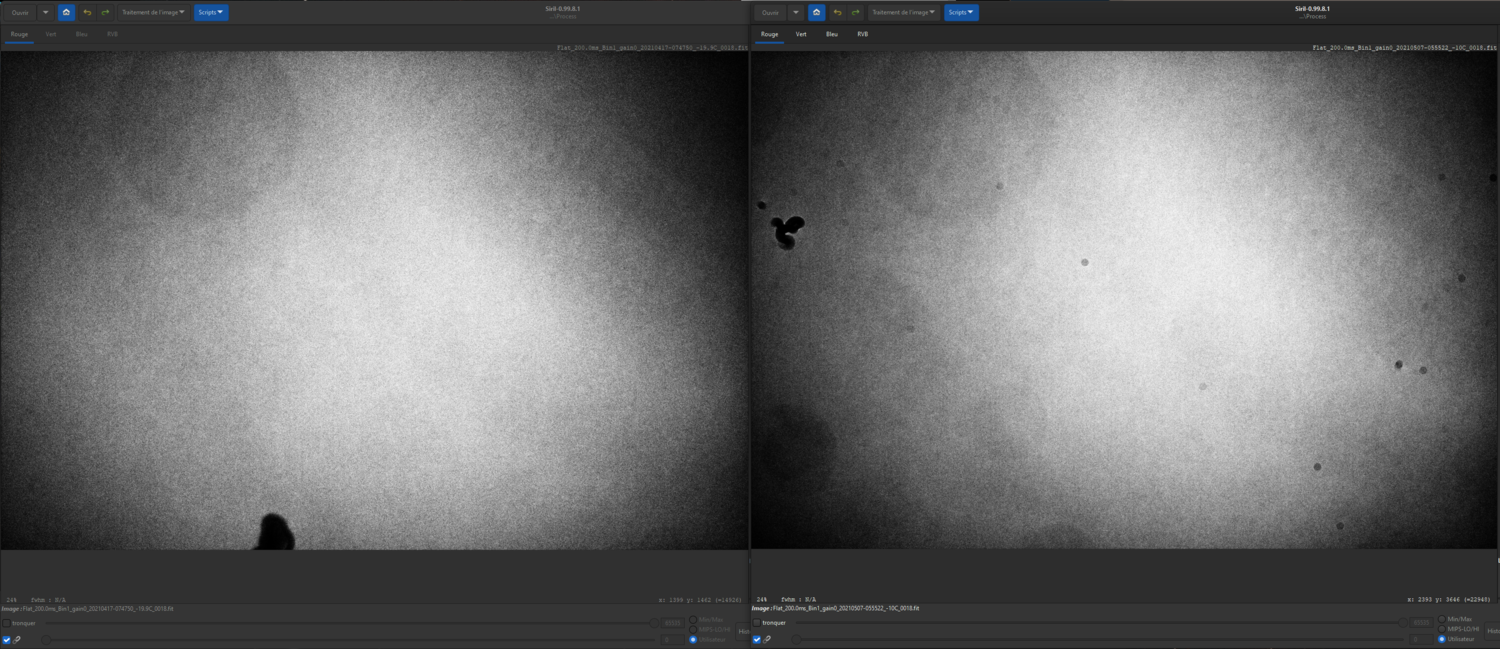Click lower cutoff slider handle, right window
Viewport: 1500px width, 649px height.
pos(796,639)
